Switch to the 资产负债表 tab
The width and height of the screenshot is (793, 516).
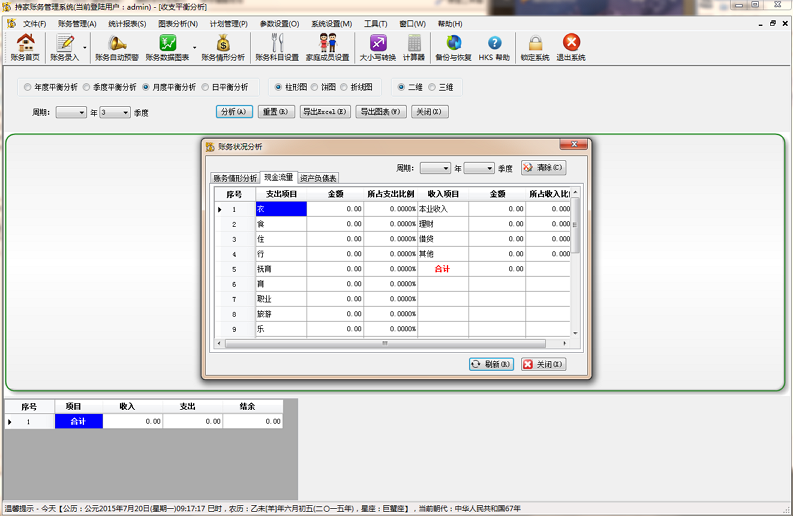pos(318,178)
